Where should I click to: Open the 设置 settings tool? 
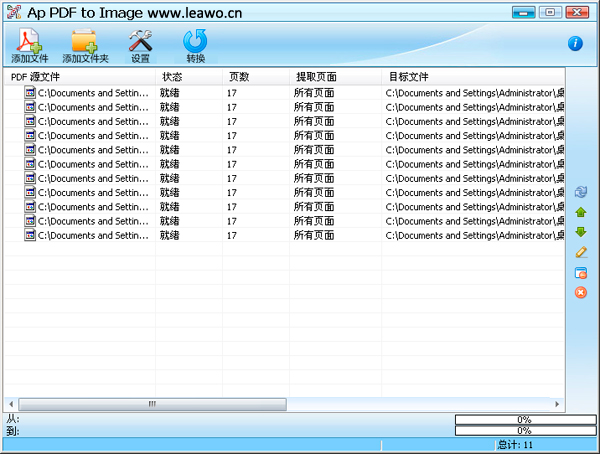click(140, 46)
